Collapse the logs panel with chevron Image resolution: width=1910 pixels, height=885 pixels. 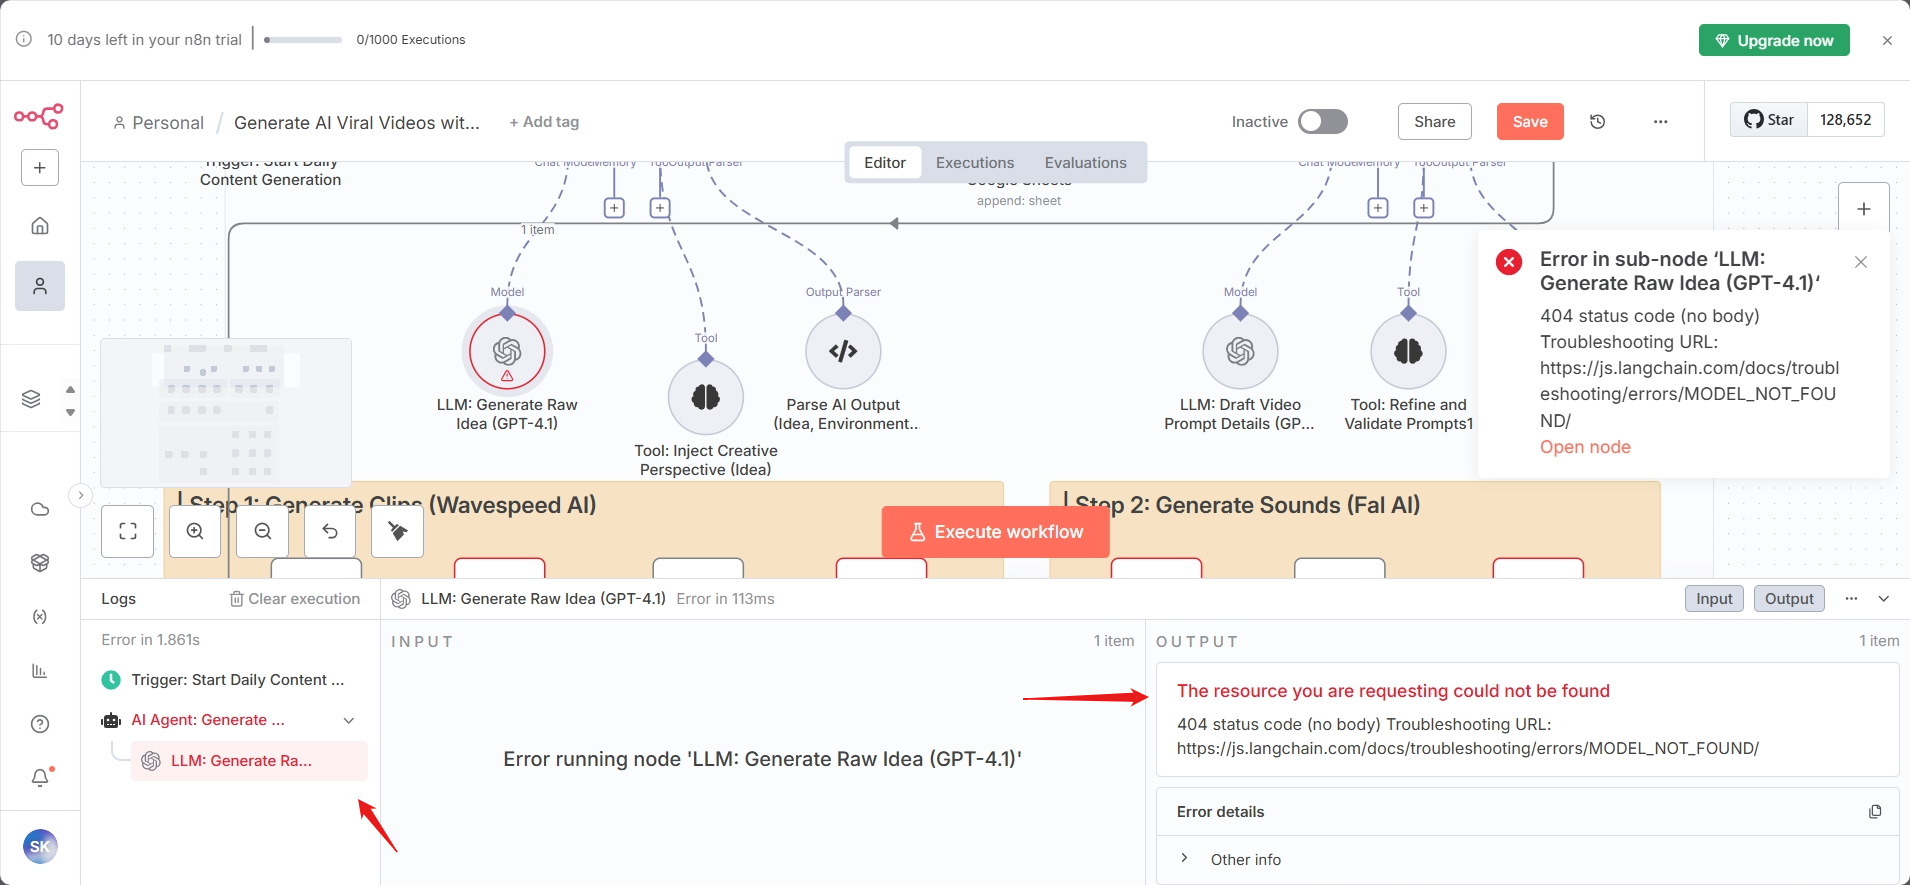pos(1884,599)
